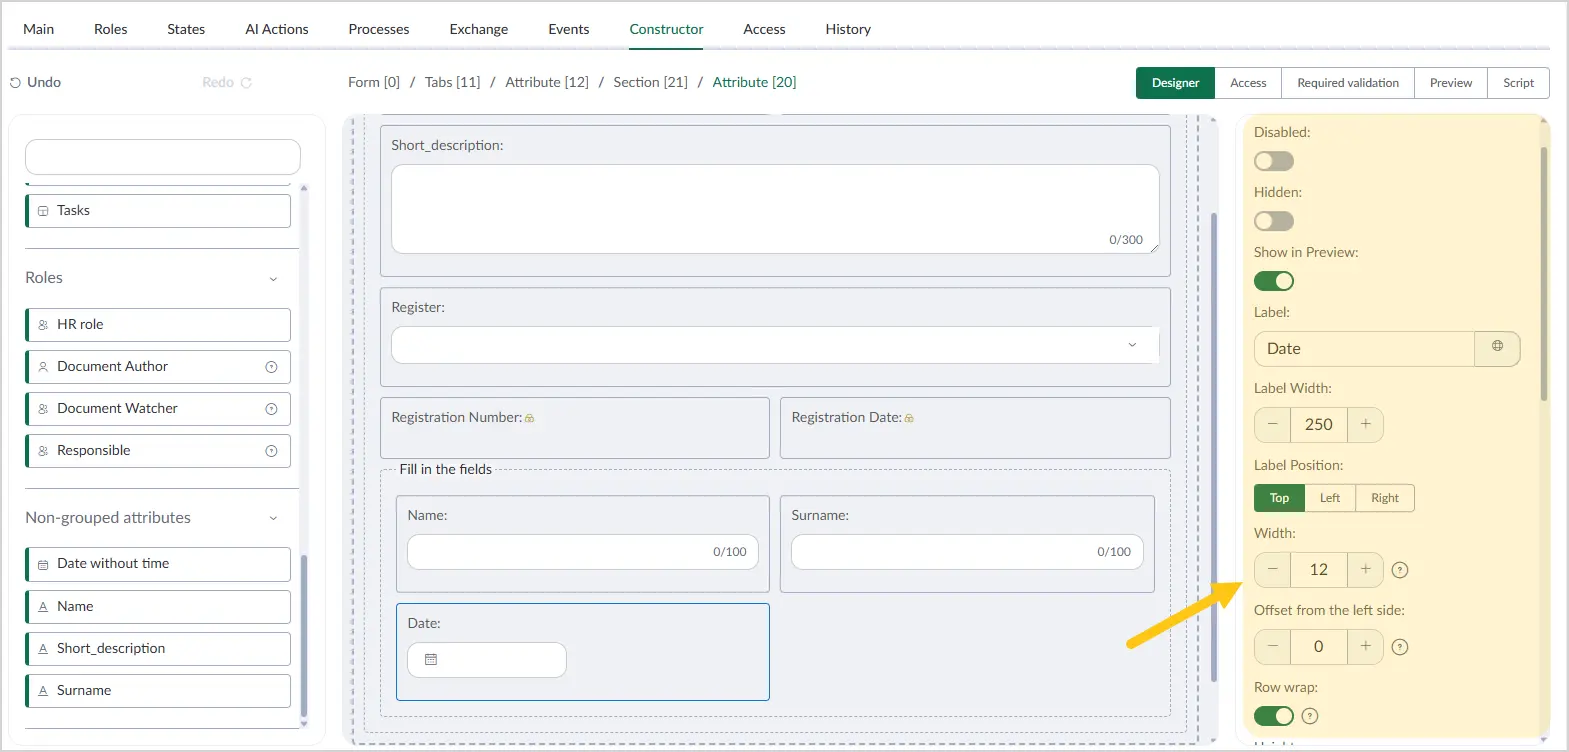This screenshot has height=752, width=1569.
Task: Click the form canvas vertical scrollbar
Action: pyautogui.click(x=1214, y=446)
